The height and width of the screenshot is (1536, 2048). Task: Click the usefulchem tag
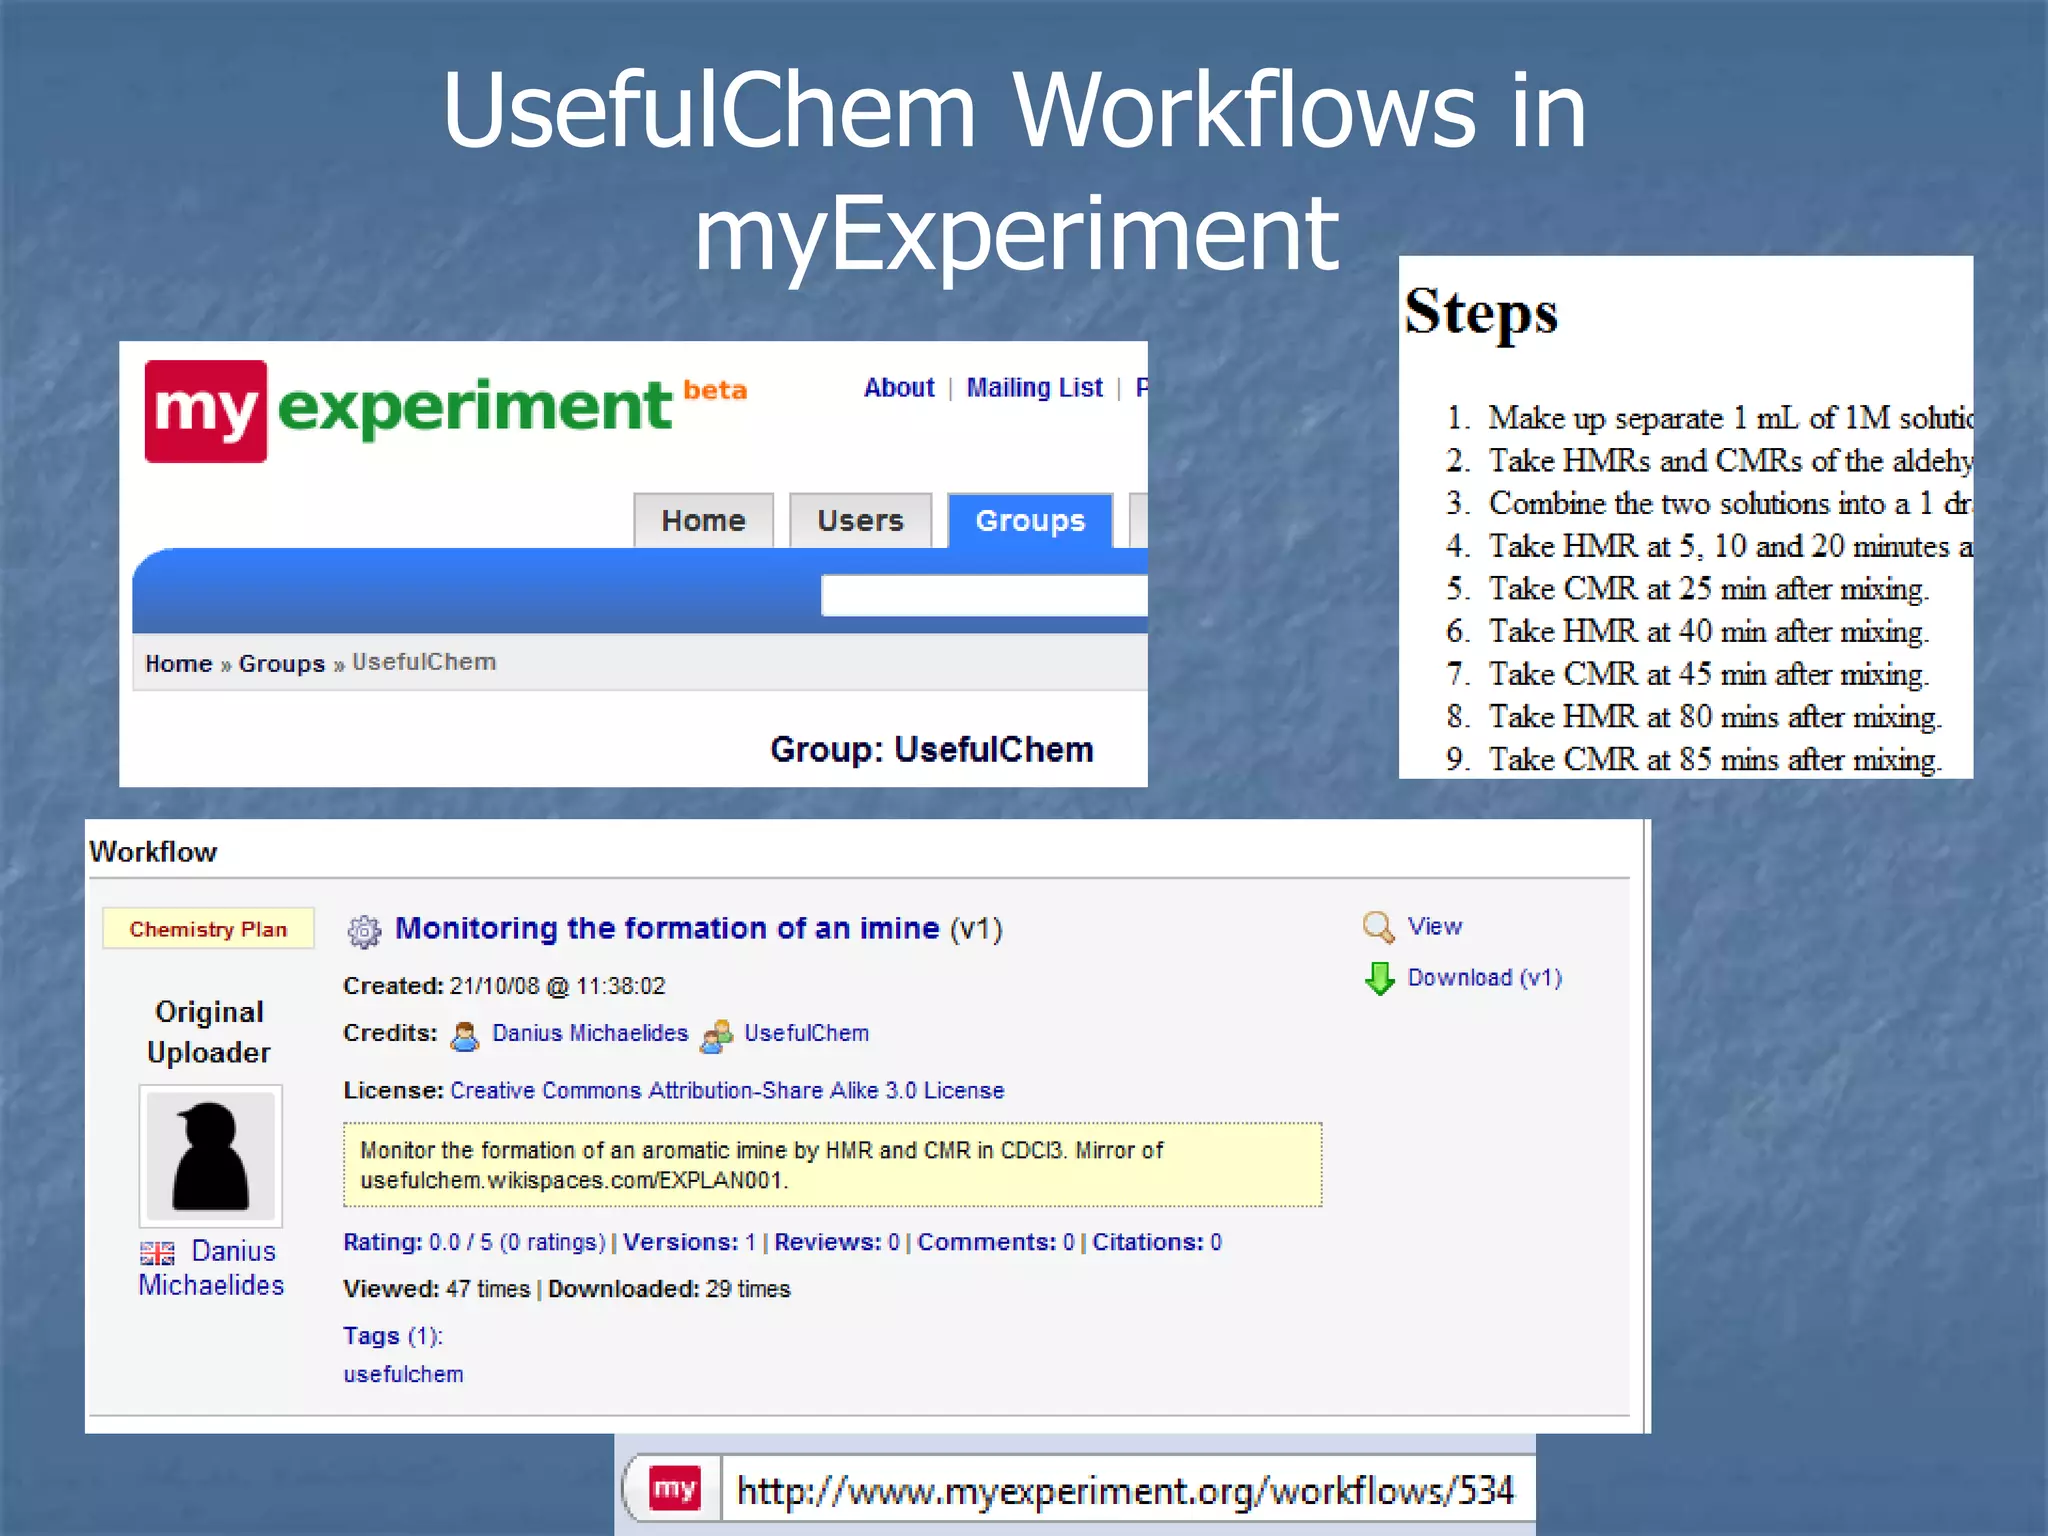coord(403,1374)
